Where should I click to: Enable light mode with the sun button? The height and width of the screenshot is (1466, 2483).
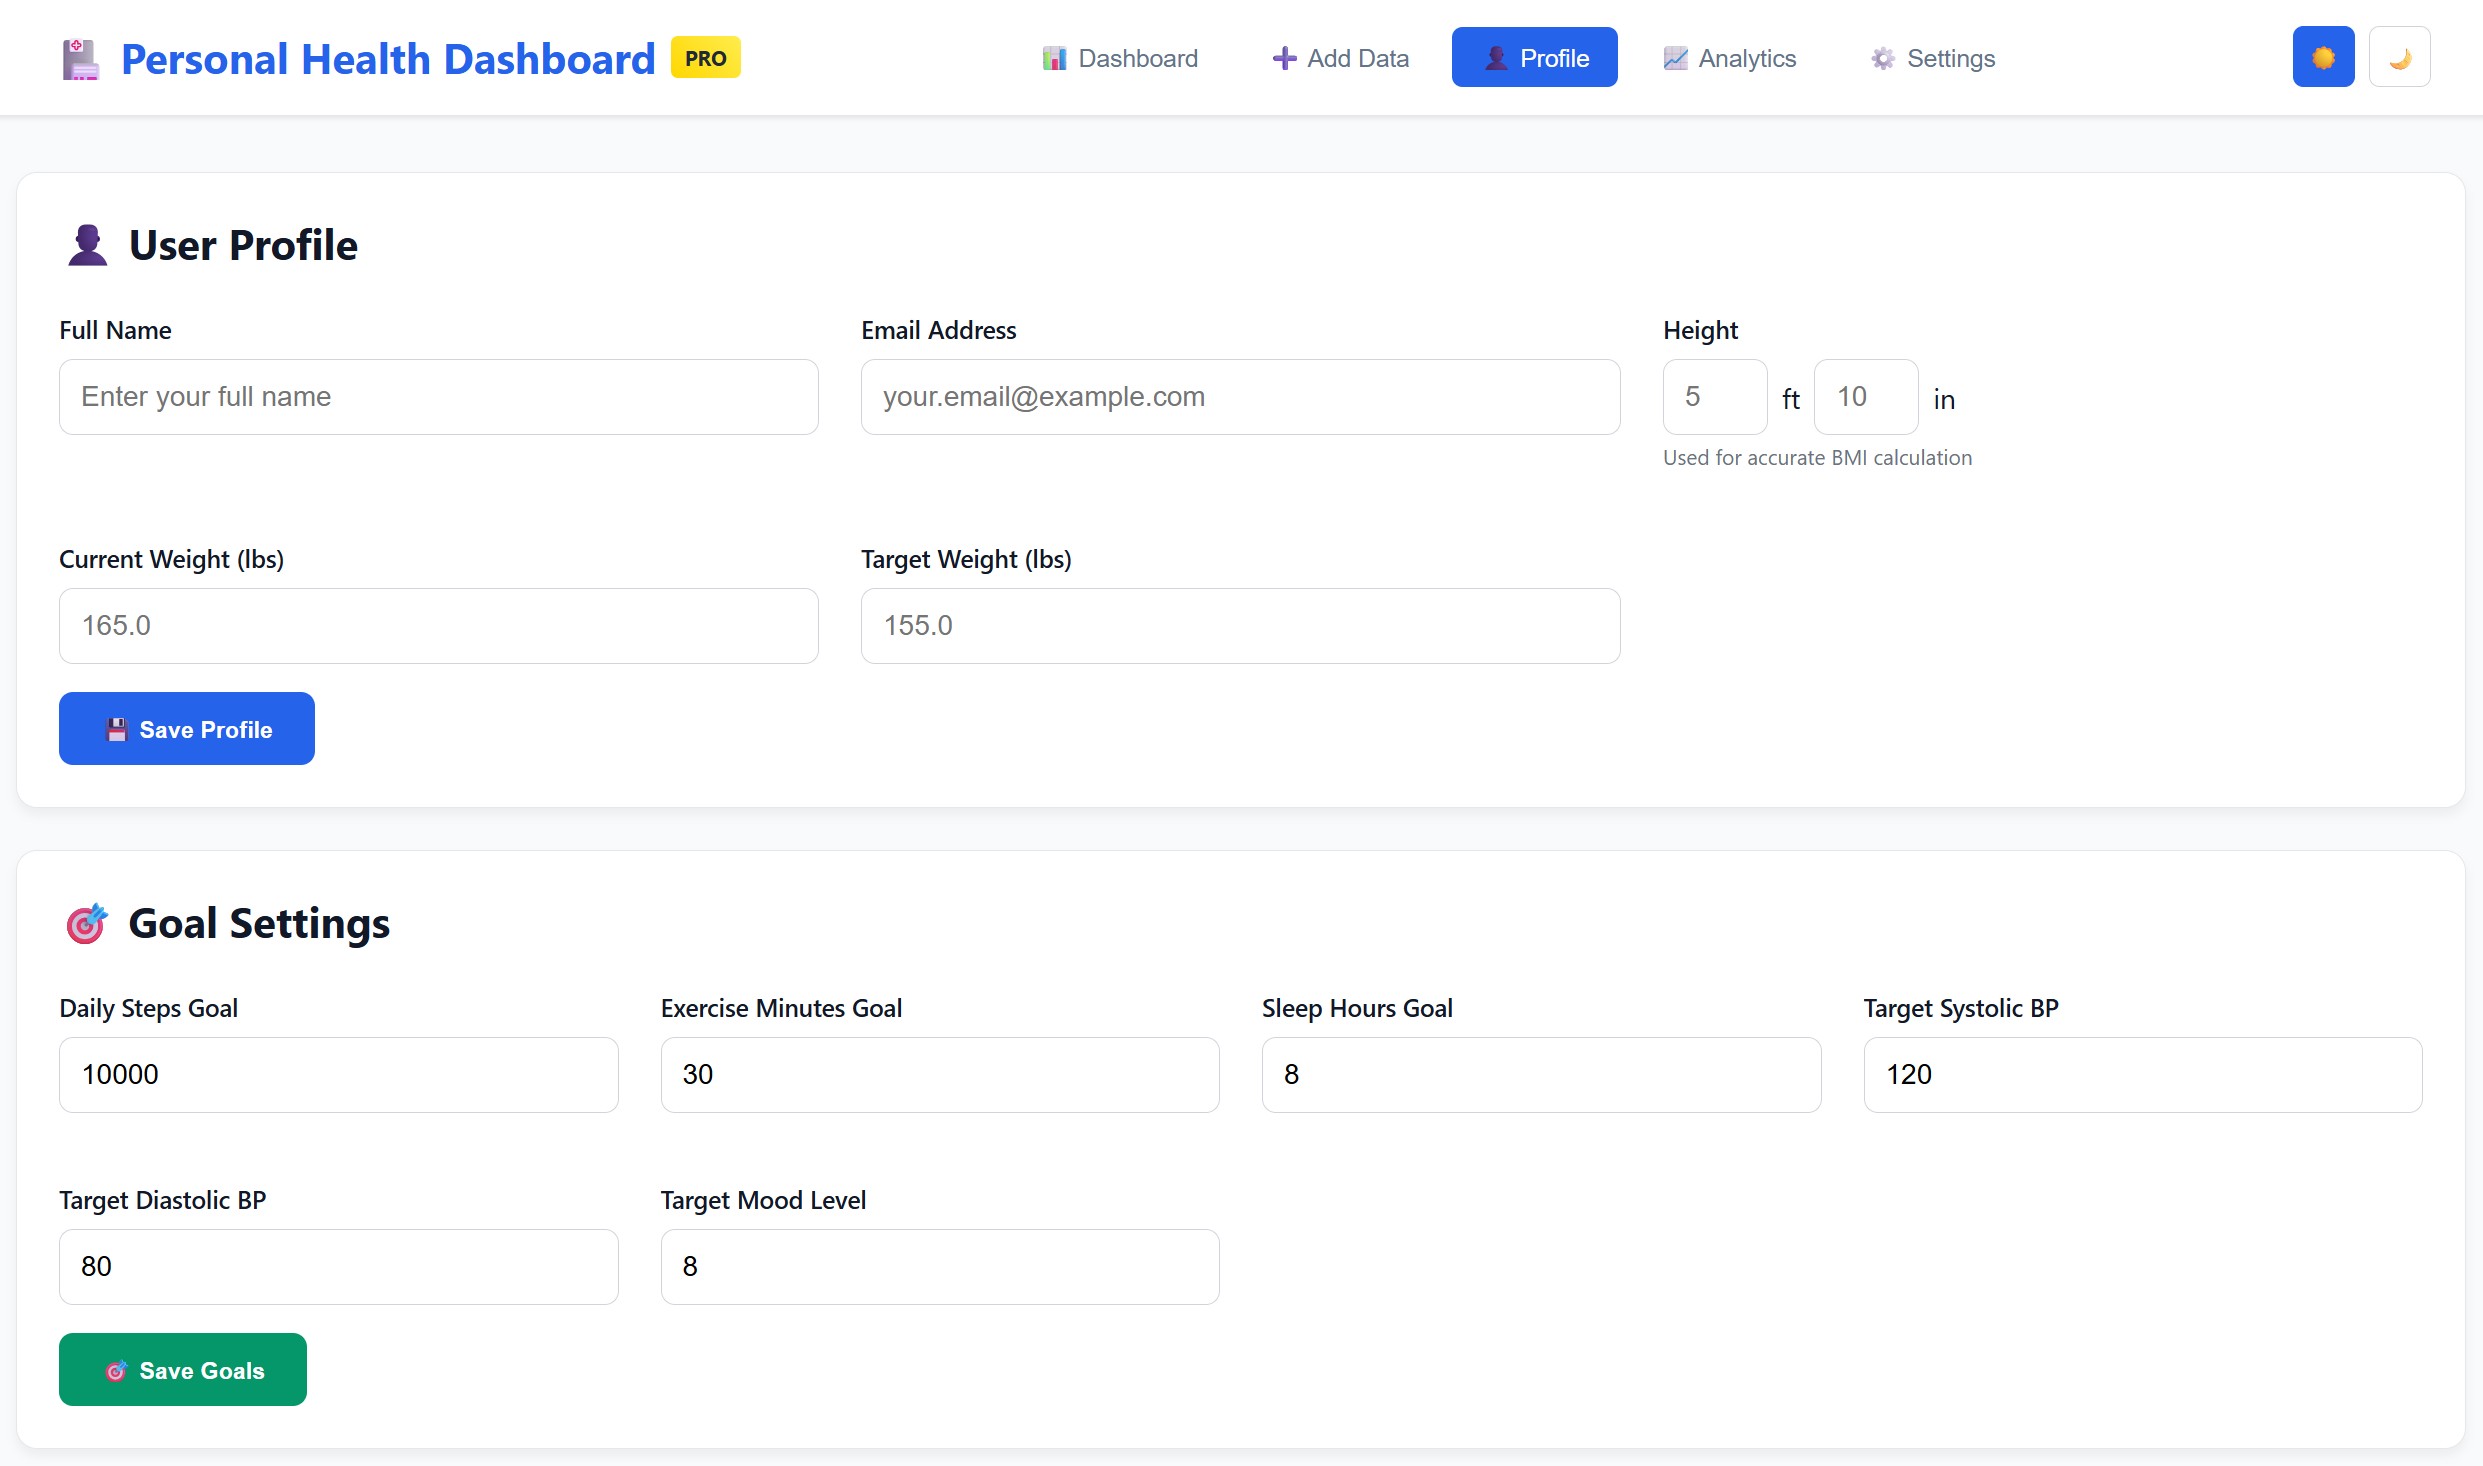(2323, 56)
